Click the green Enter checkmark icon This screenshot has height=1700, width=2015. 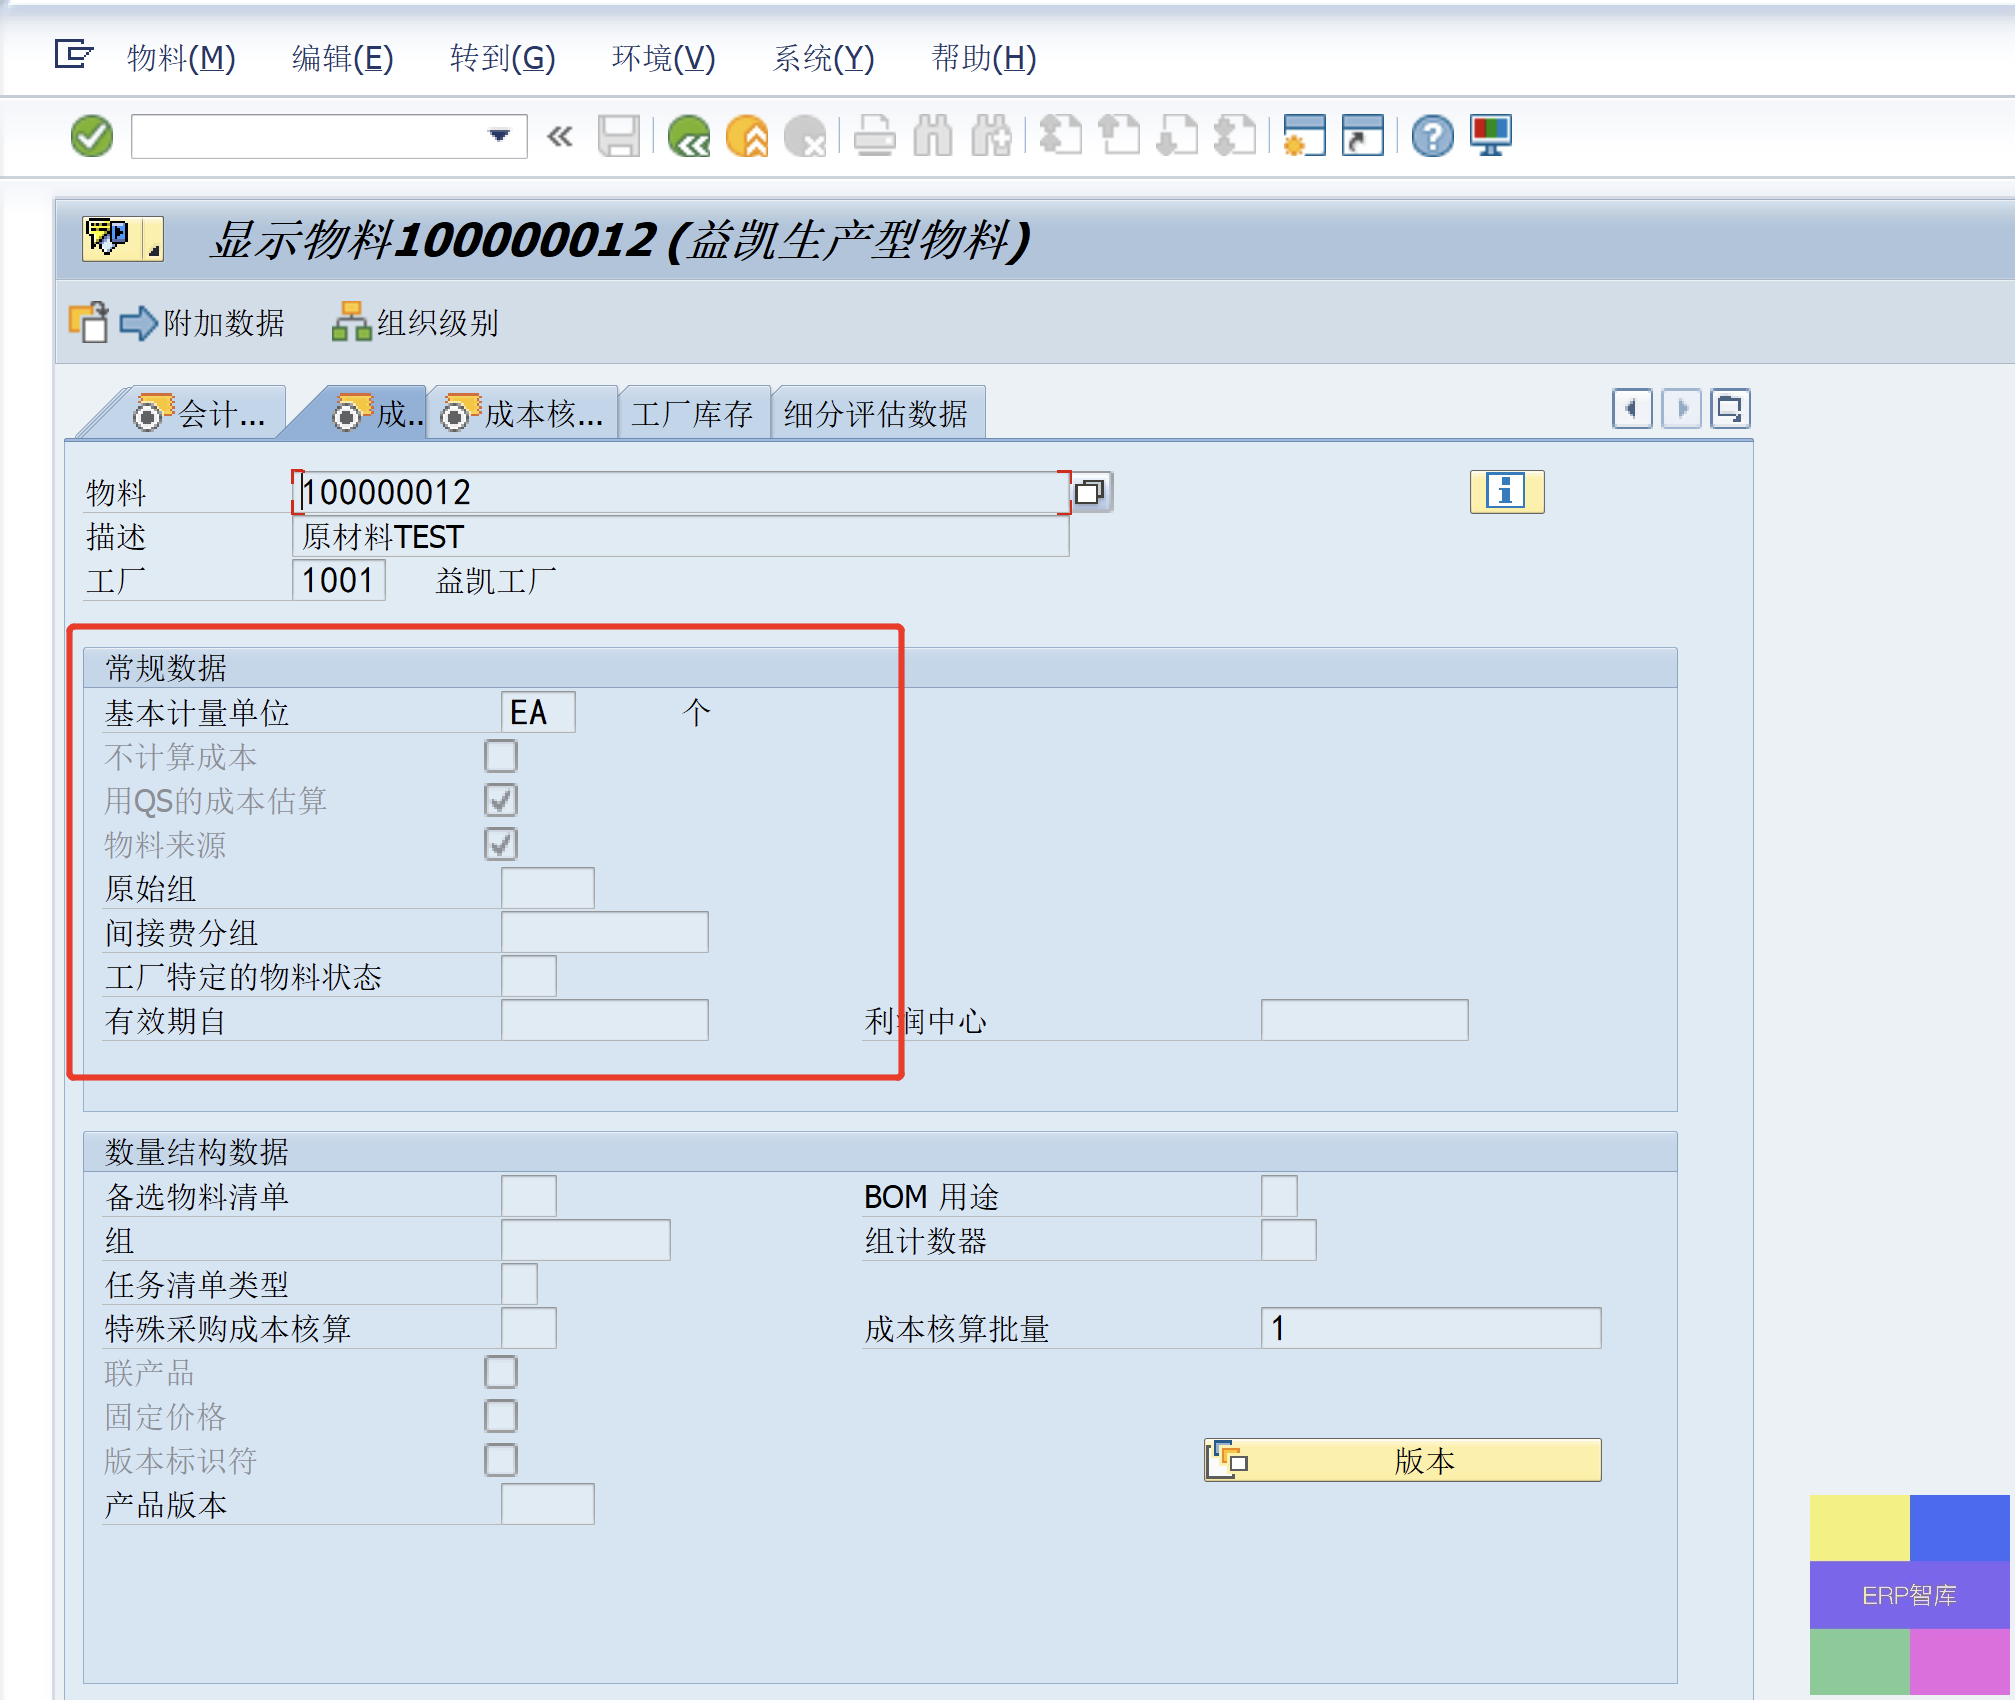92,136
